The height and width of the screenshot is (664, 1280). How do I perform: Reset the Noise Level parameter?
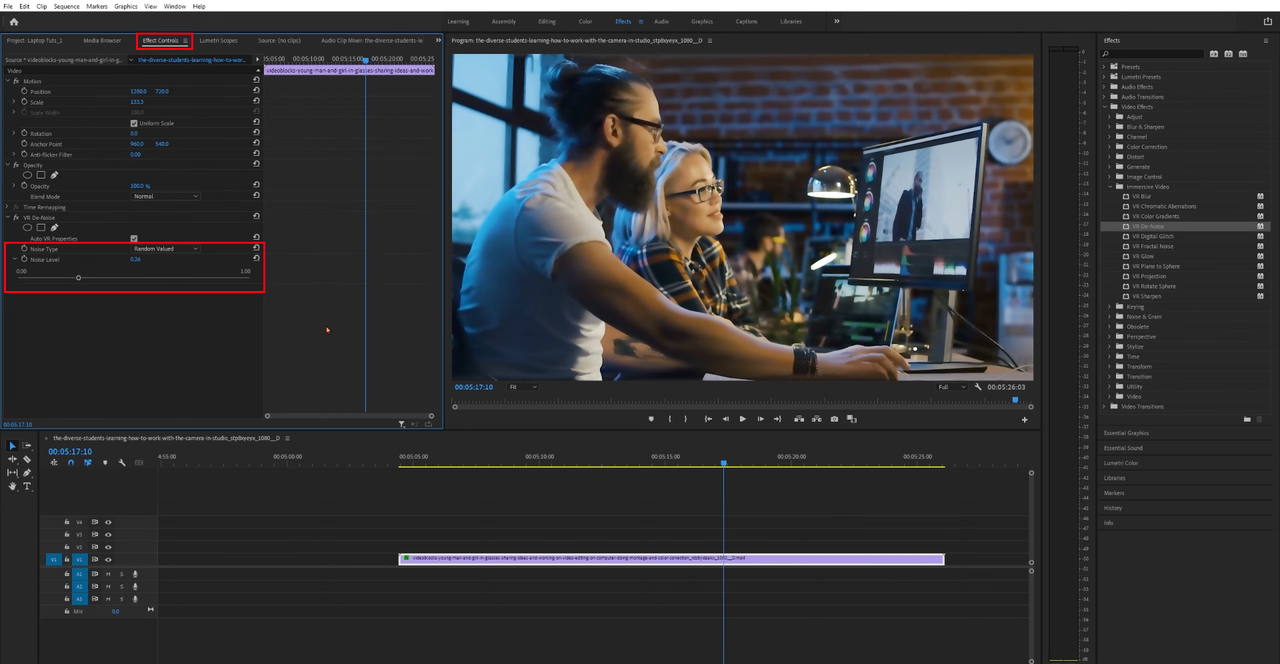click(x=256, y=259)
